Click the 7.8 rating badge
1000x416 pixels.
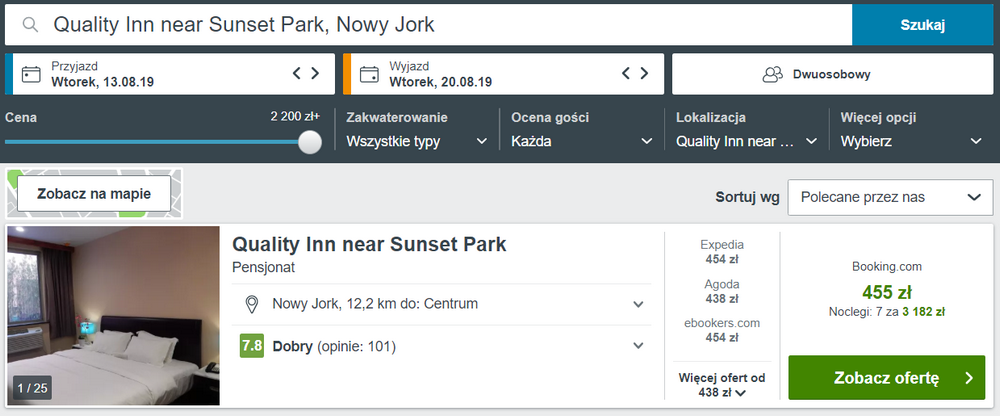251,346
